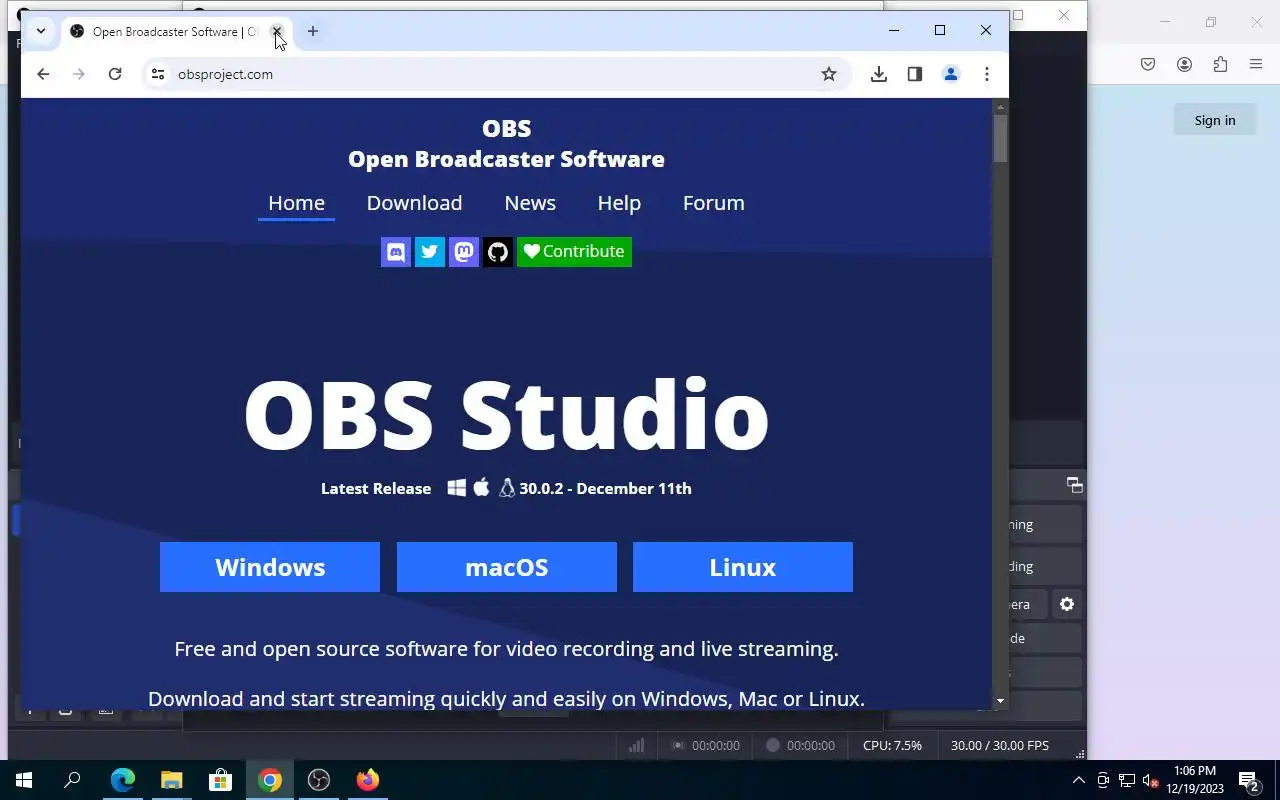
Task: Open the Download page in nav
Action: (414, 203)
